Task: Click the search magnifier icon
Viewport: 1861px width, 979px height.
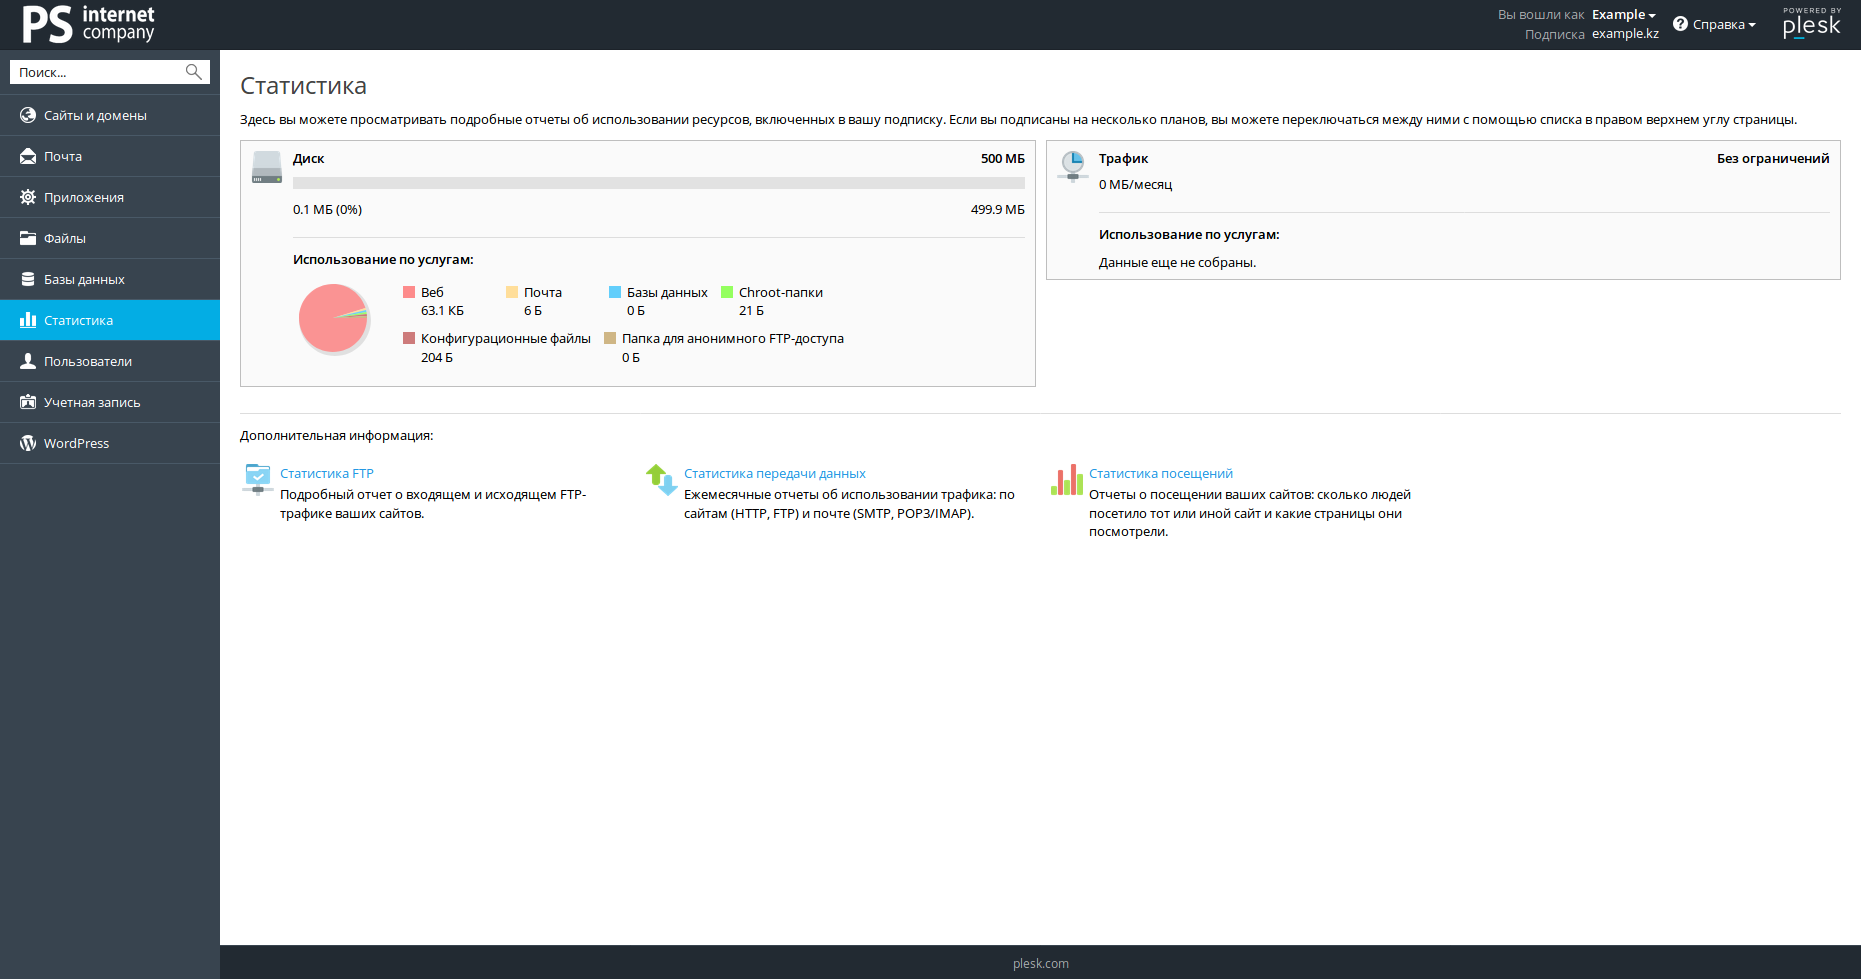Action: point(194,72)
